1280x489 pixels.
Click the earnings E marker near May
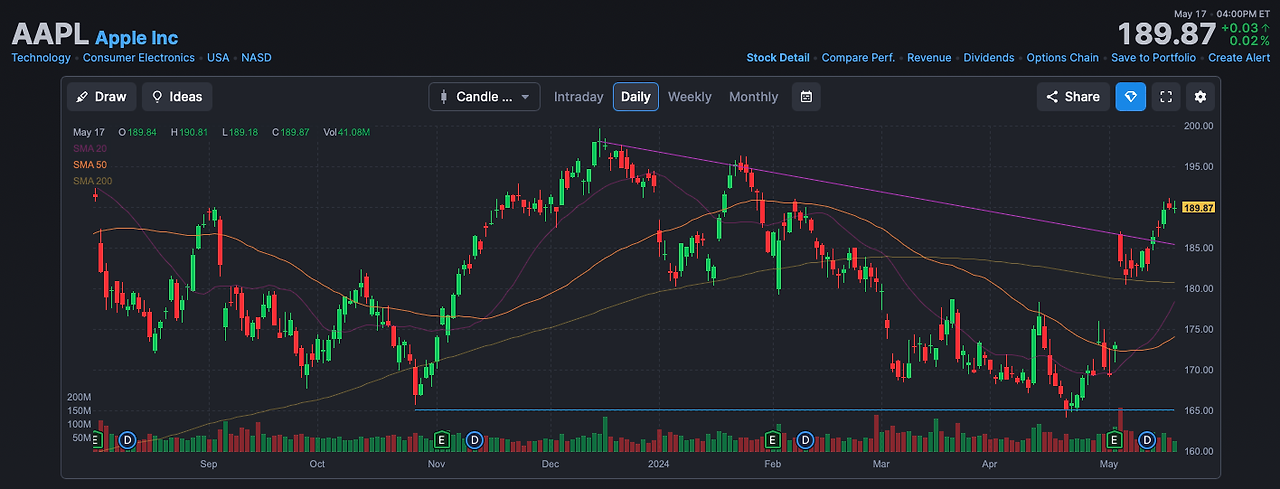point(1114,440)
